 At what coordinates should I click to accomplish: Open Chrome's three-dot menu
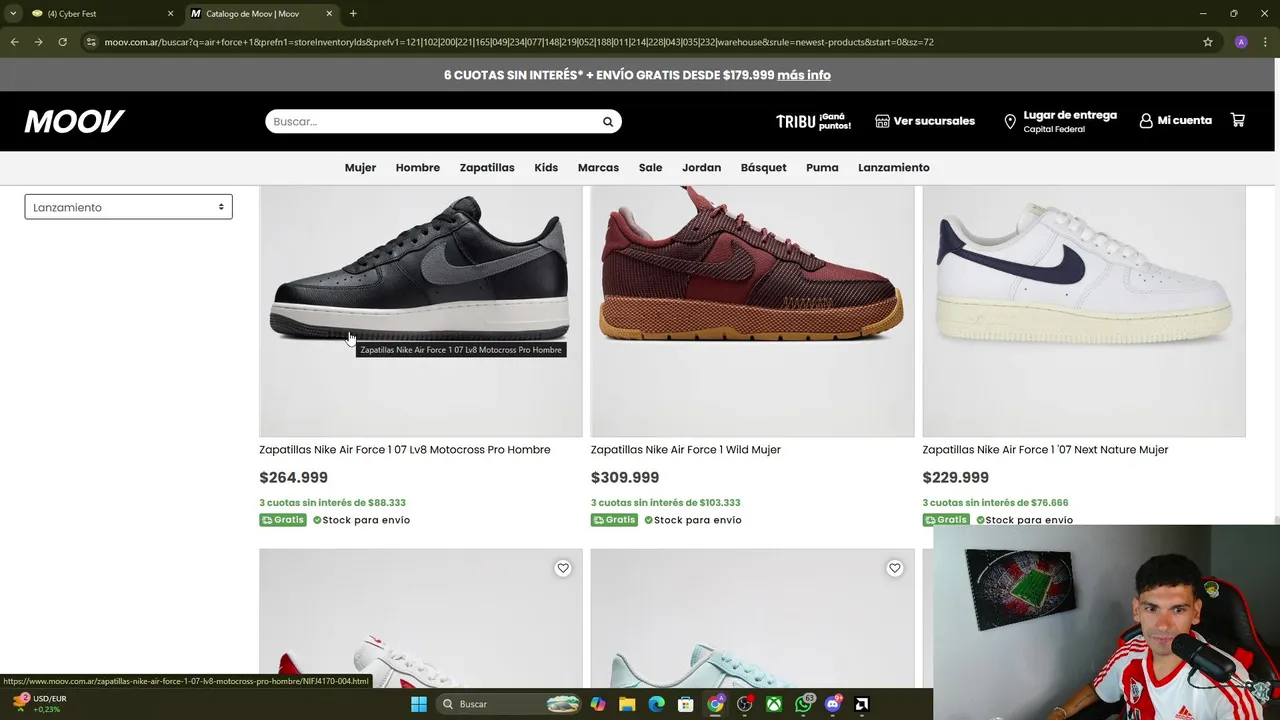(x=1265, y=42)
